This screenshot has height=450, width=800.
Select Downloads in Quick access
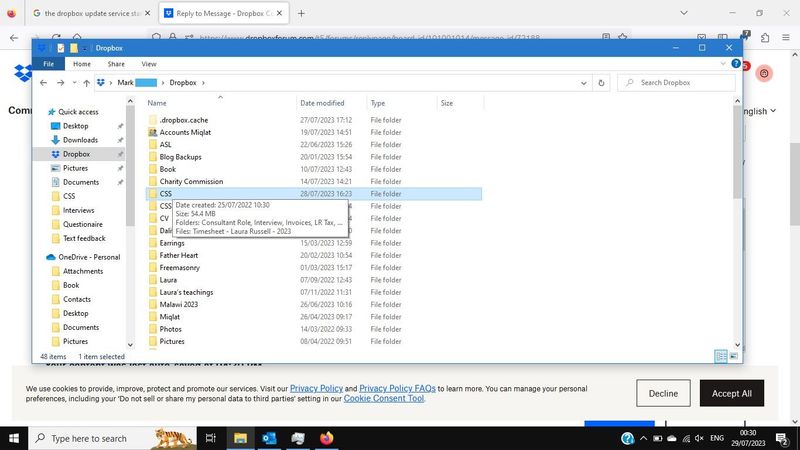click(80, 140)
